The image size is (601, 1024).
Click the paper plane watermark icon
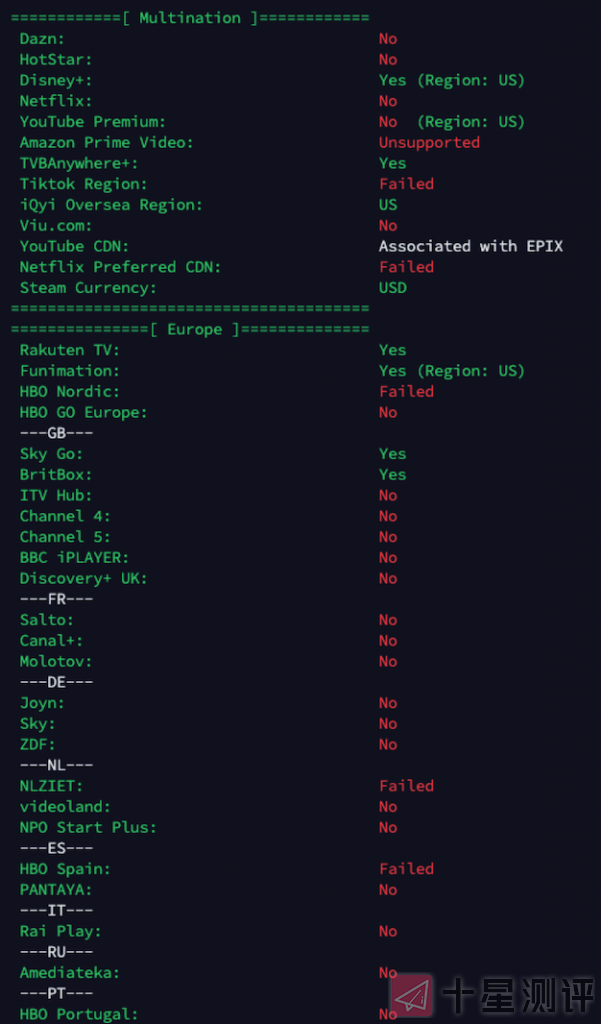coord(413,996)
